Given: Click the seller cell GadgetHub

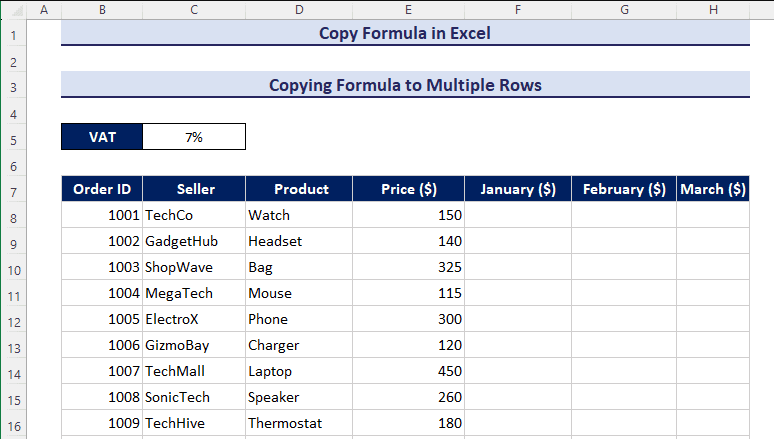Looking at the screenshot, I should (194, 242).
